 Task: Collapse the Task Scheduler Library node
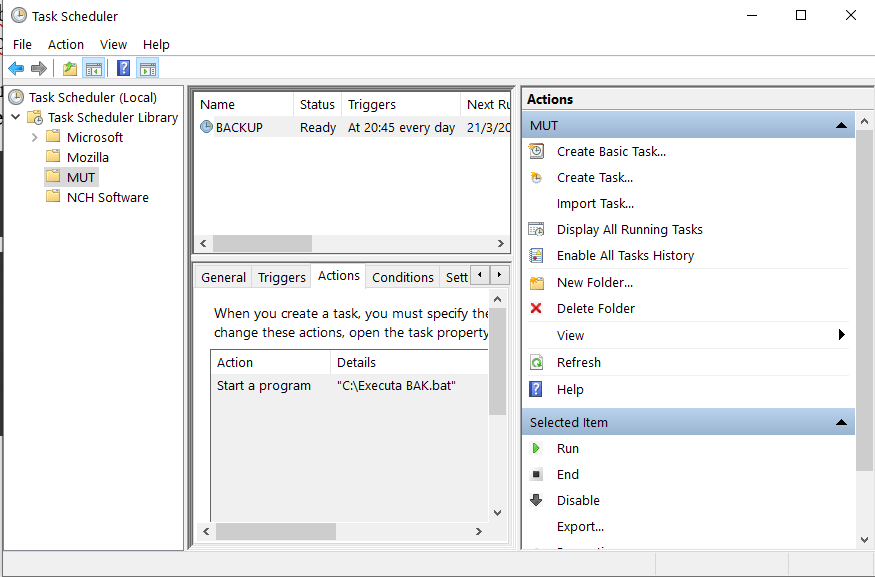tap(17, 117)
